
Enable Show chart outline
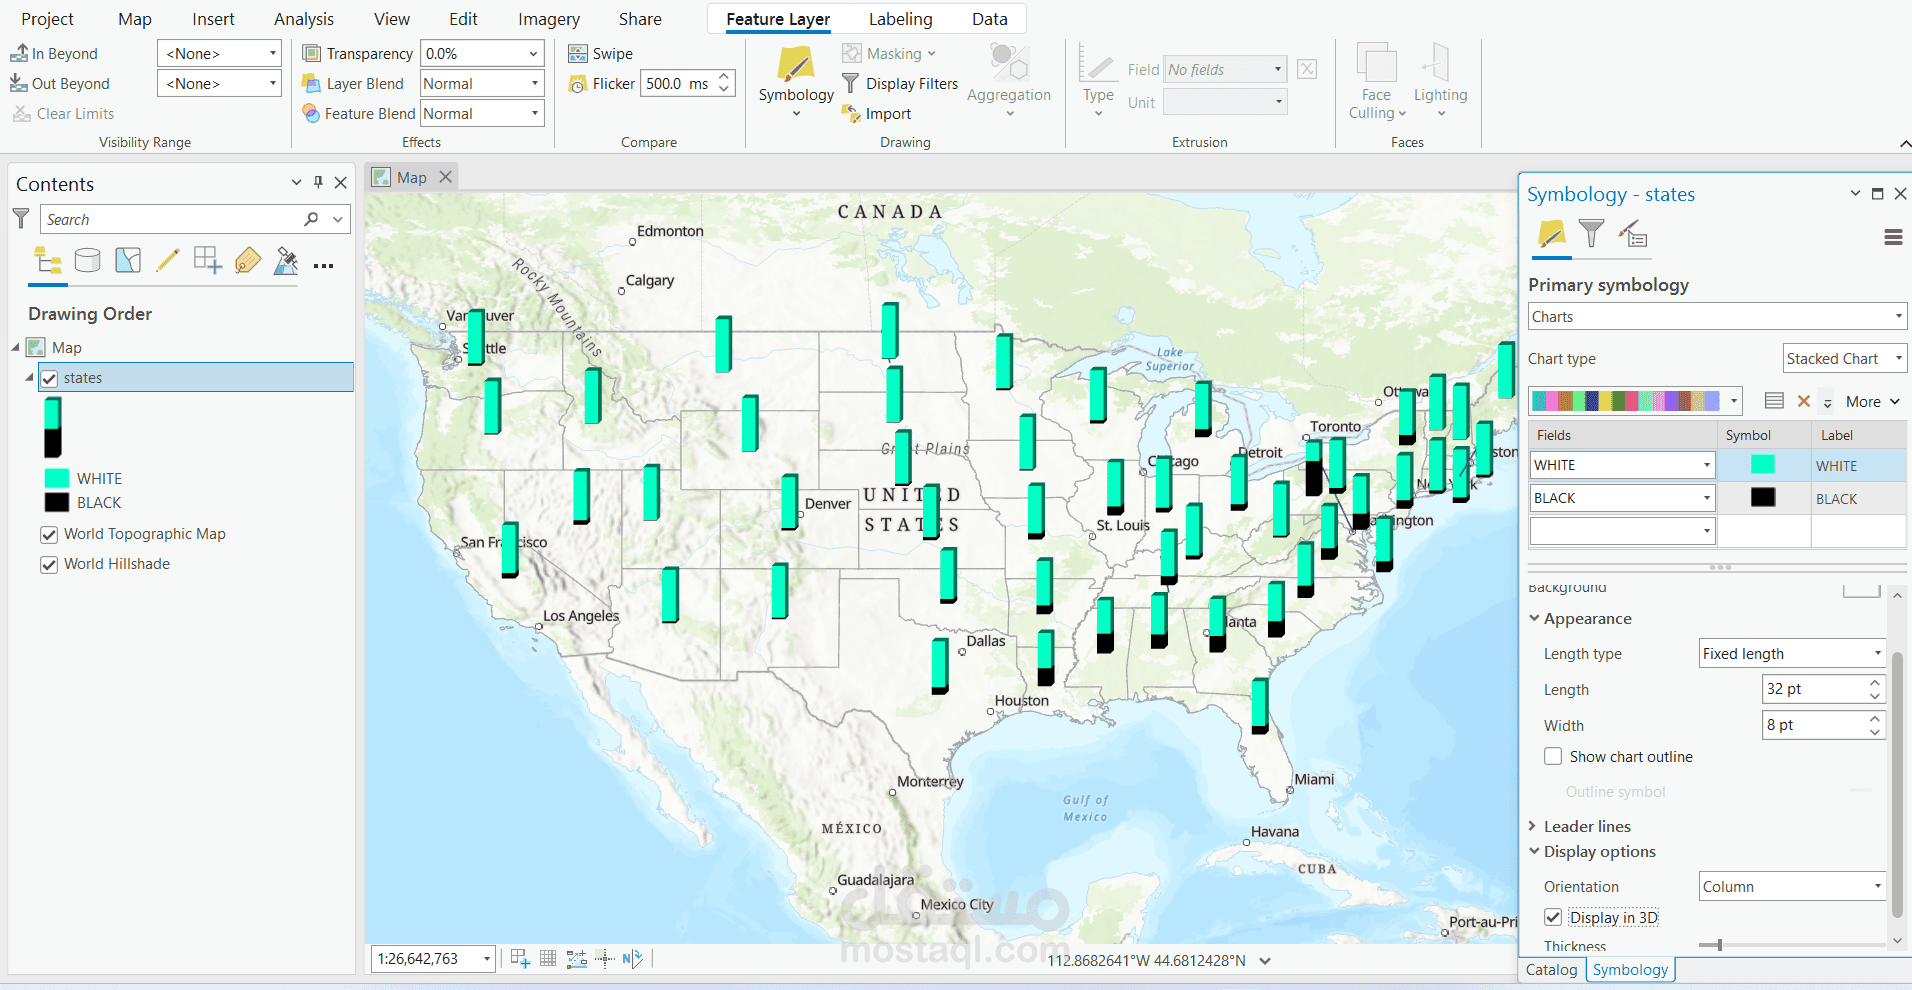pos(1552,756)
